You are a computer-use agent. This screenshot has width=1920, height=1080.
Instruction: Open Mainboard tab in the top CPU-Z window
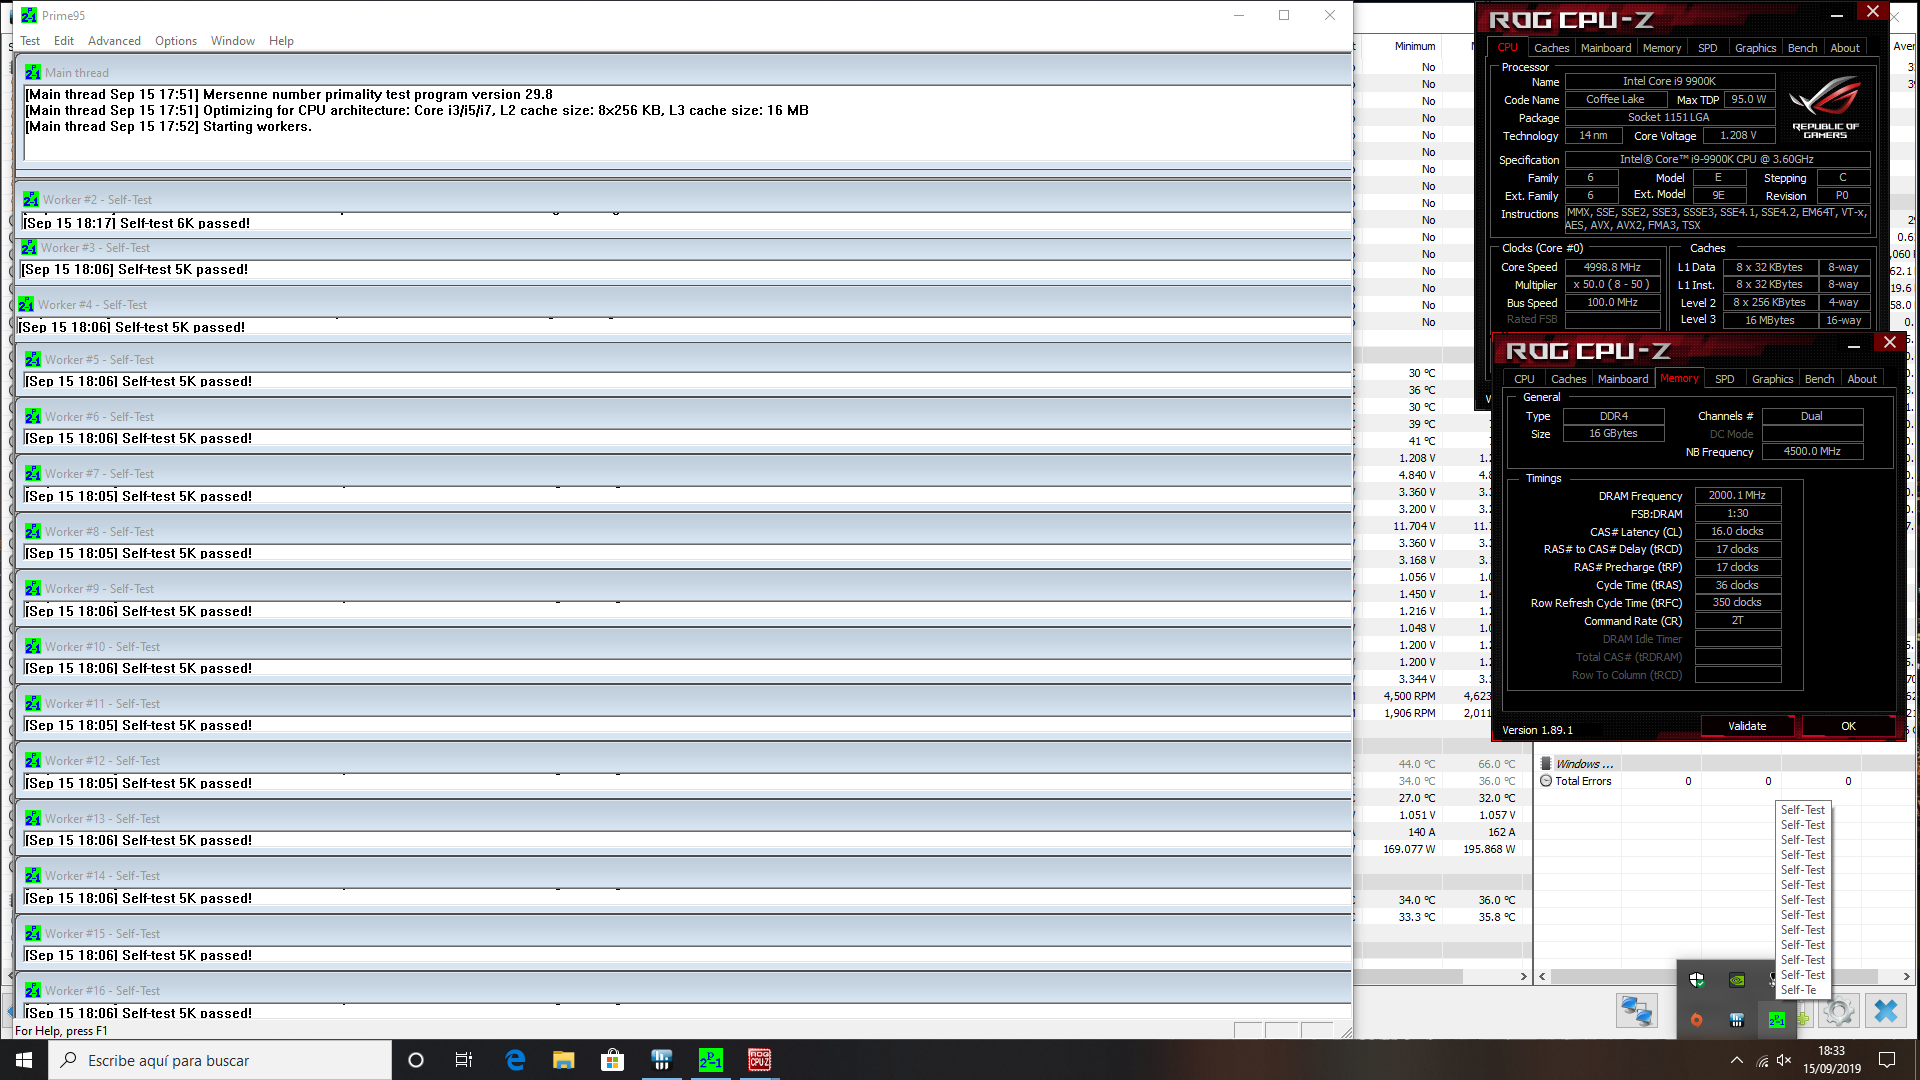click(x=1605, y=48)
